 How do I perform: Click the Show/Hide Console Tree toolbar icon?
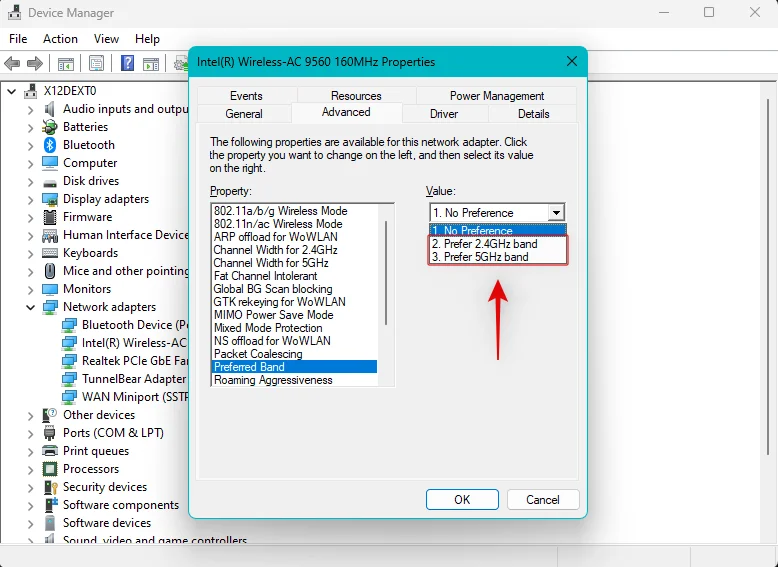coord(66,64)
